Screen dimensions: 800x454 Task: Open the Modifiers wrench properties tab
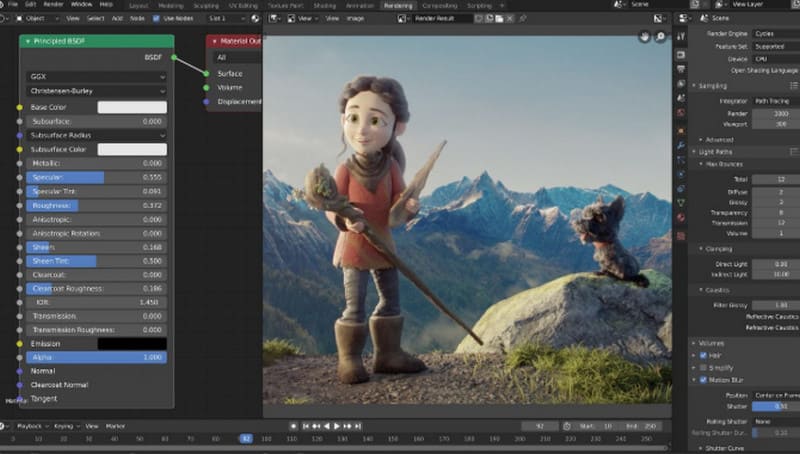click(681, 145)
